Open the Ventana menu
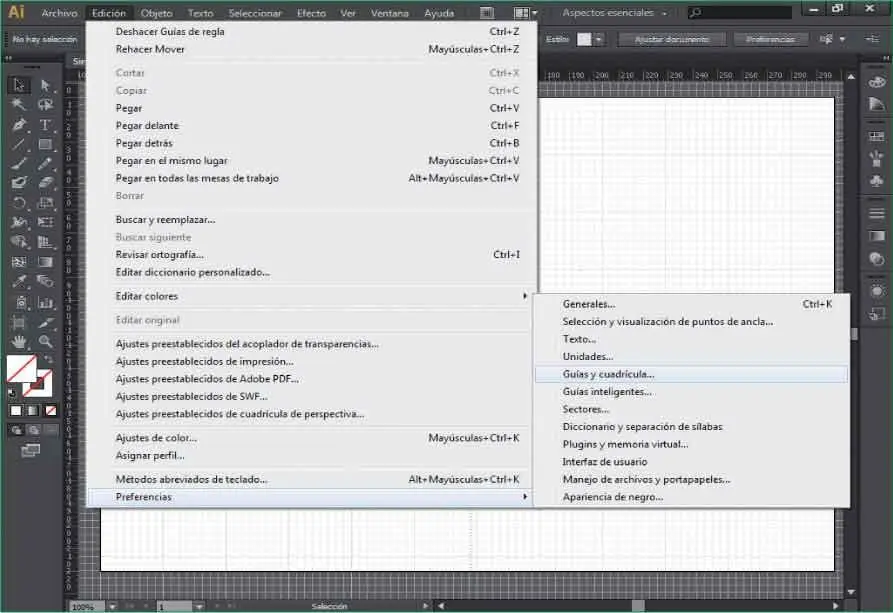 point(390,13)
